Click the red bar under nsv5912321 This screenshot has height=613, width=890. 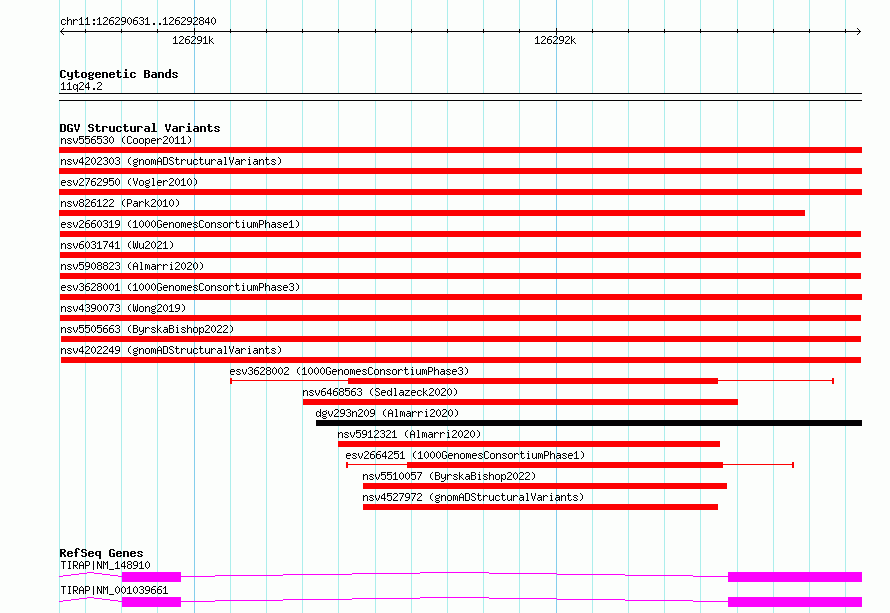tap(528, 444)
